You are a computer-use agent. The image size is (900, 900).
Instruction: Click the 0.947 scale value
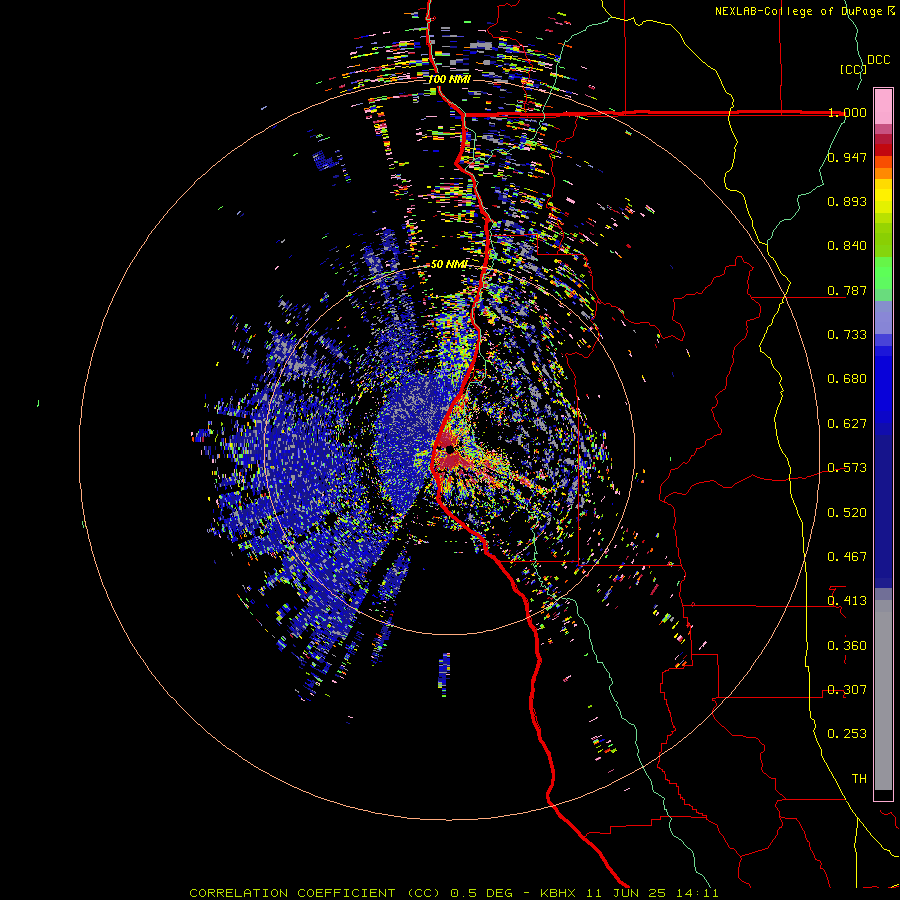coord(847,157)
